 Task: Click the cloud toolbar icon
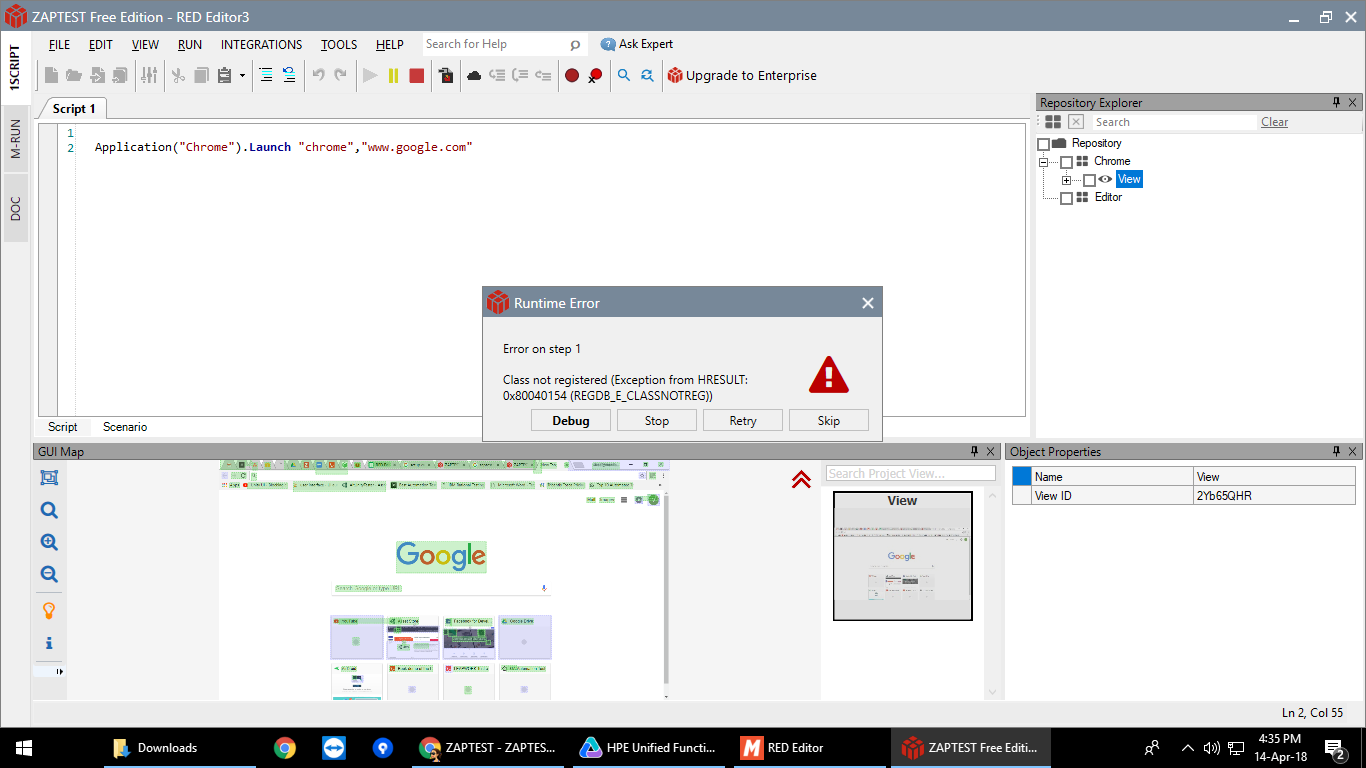point(474,75)
